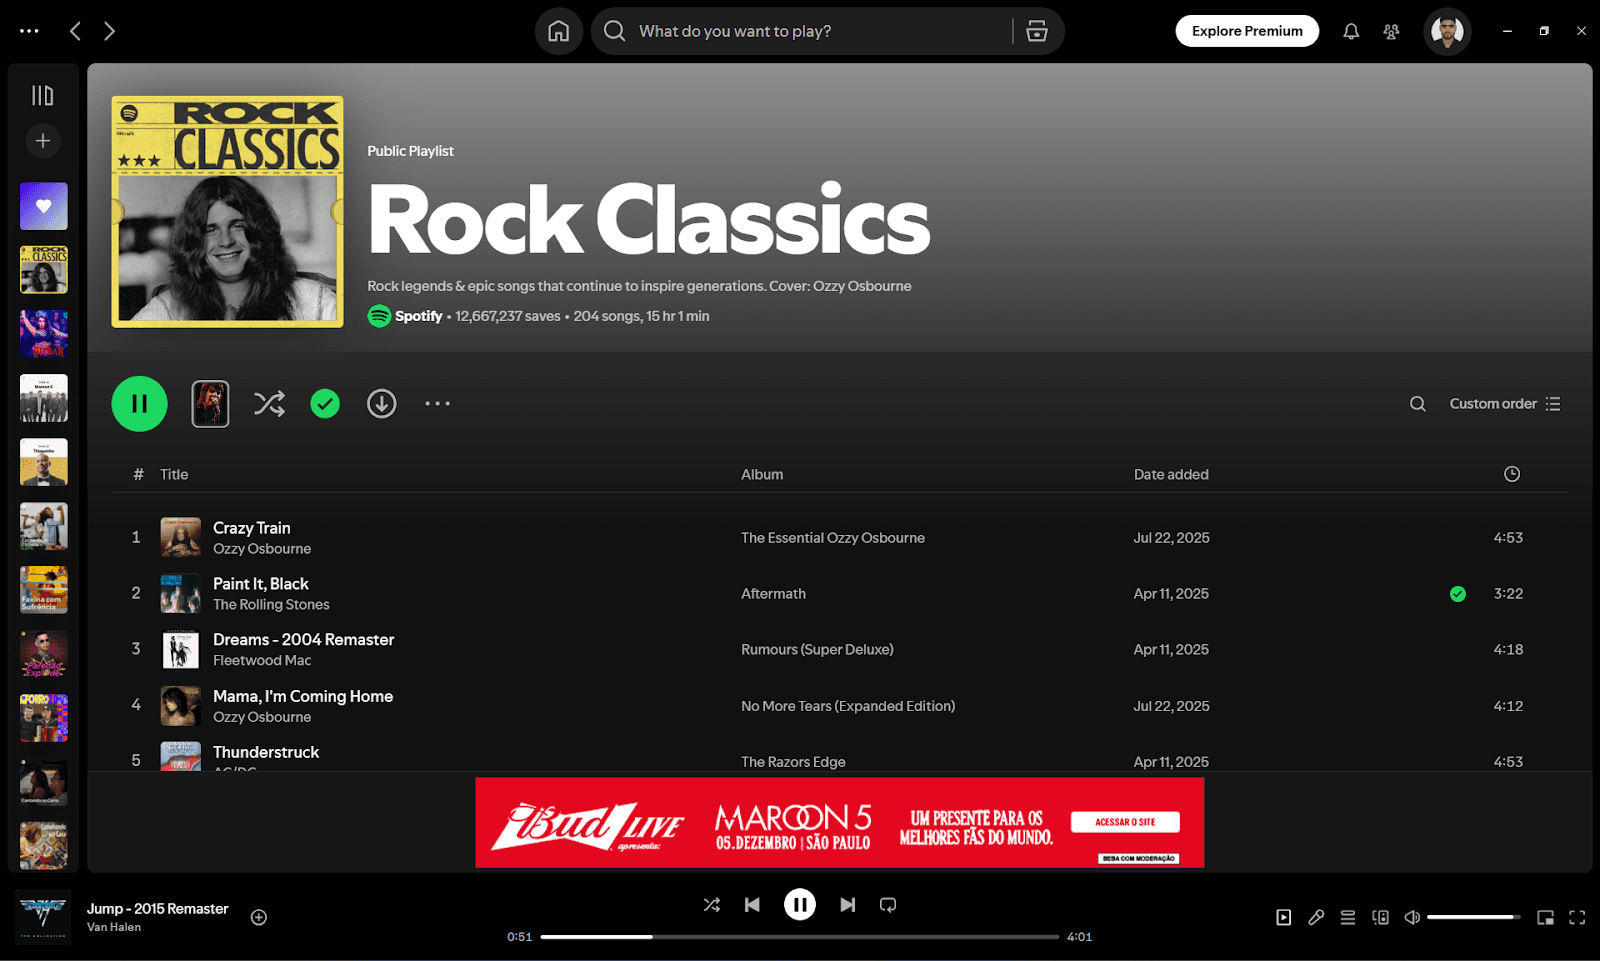1600x961 pixels.
Task: Mute the volume speaker icon
Action: [1412, 917]
